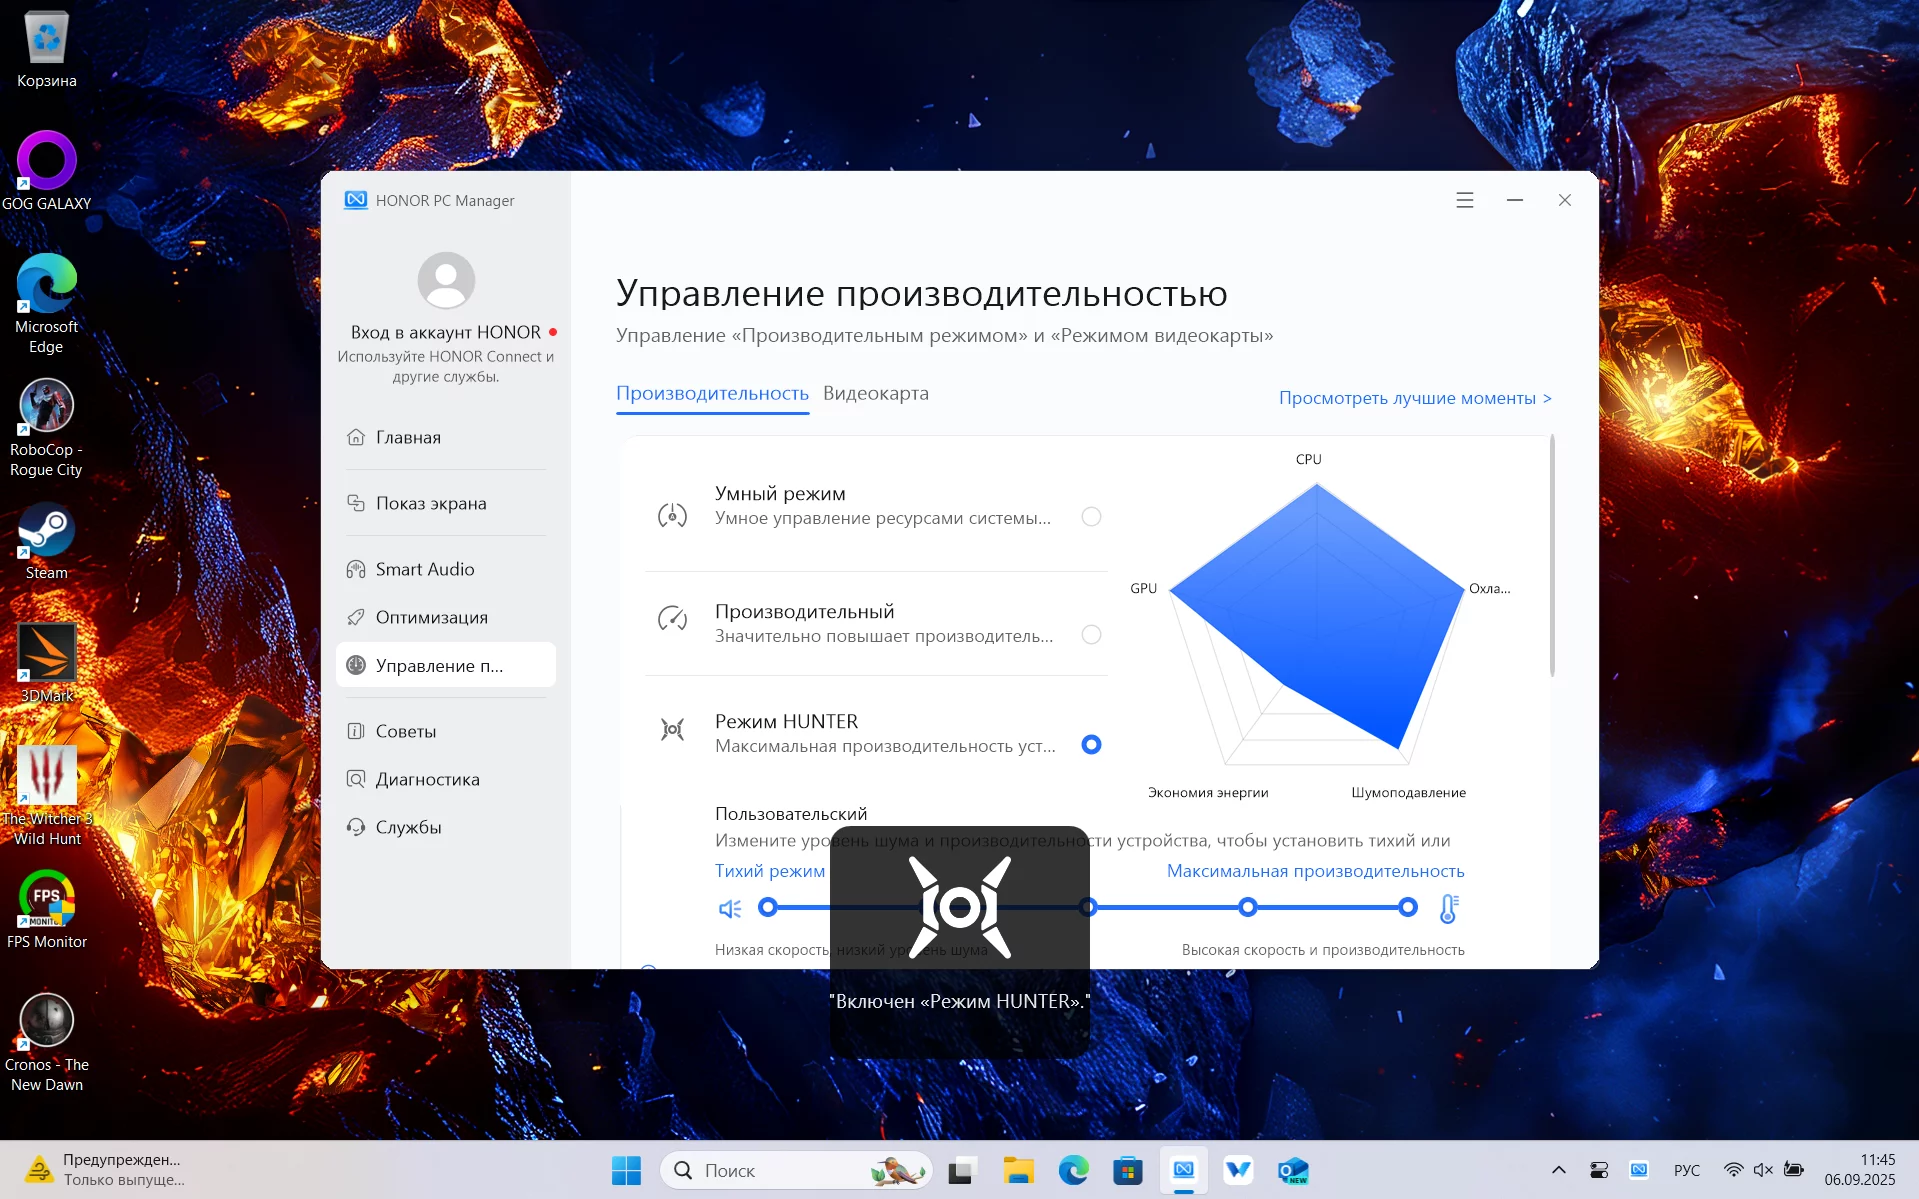Open the Recycle Bin desktop icon
Screen dimensions: 1919x1199
pyautogui.click(x=47, y=50)
